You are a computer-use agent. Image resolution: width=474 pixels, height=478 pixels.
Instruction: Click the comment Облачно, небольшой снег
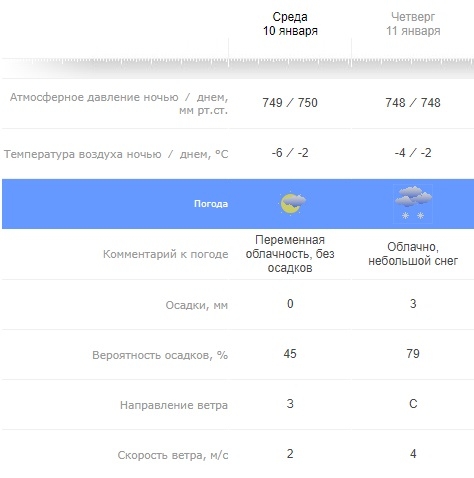[x=413, y=254]
